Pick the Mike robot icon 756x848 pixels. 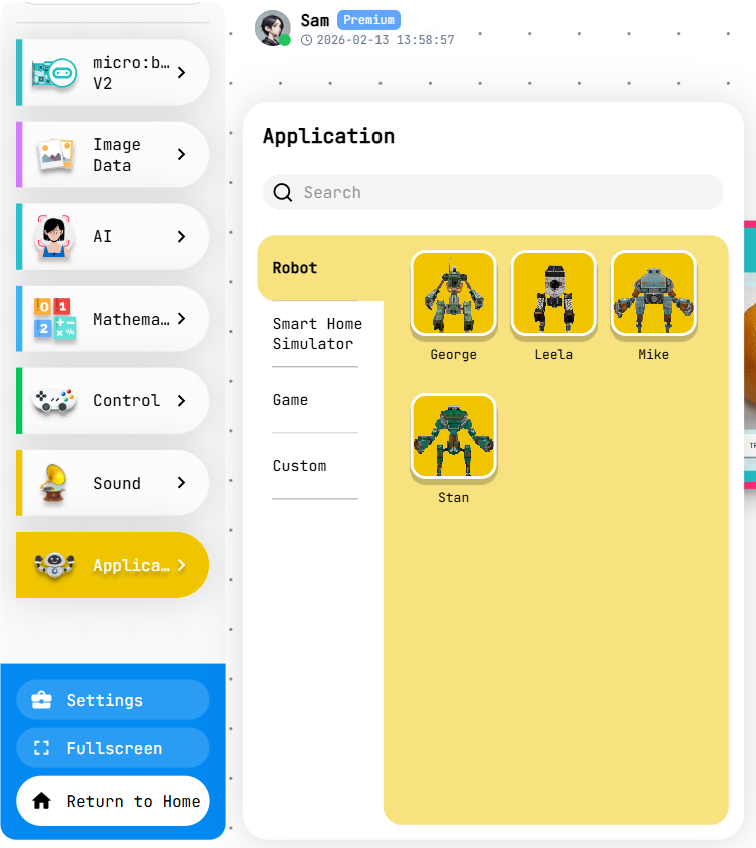coord(653,293)
